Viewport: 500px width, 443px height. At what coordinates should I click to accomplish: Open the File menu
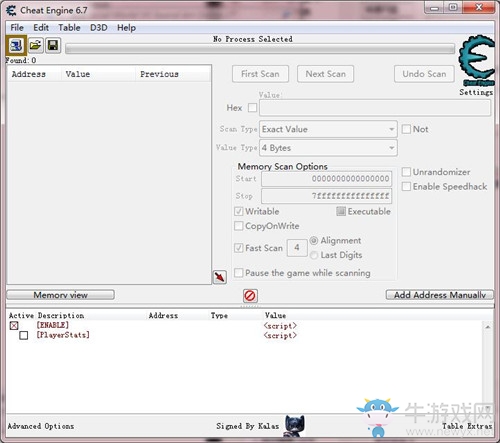tap(17, 28)
